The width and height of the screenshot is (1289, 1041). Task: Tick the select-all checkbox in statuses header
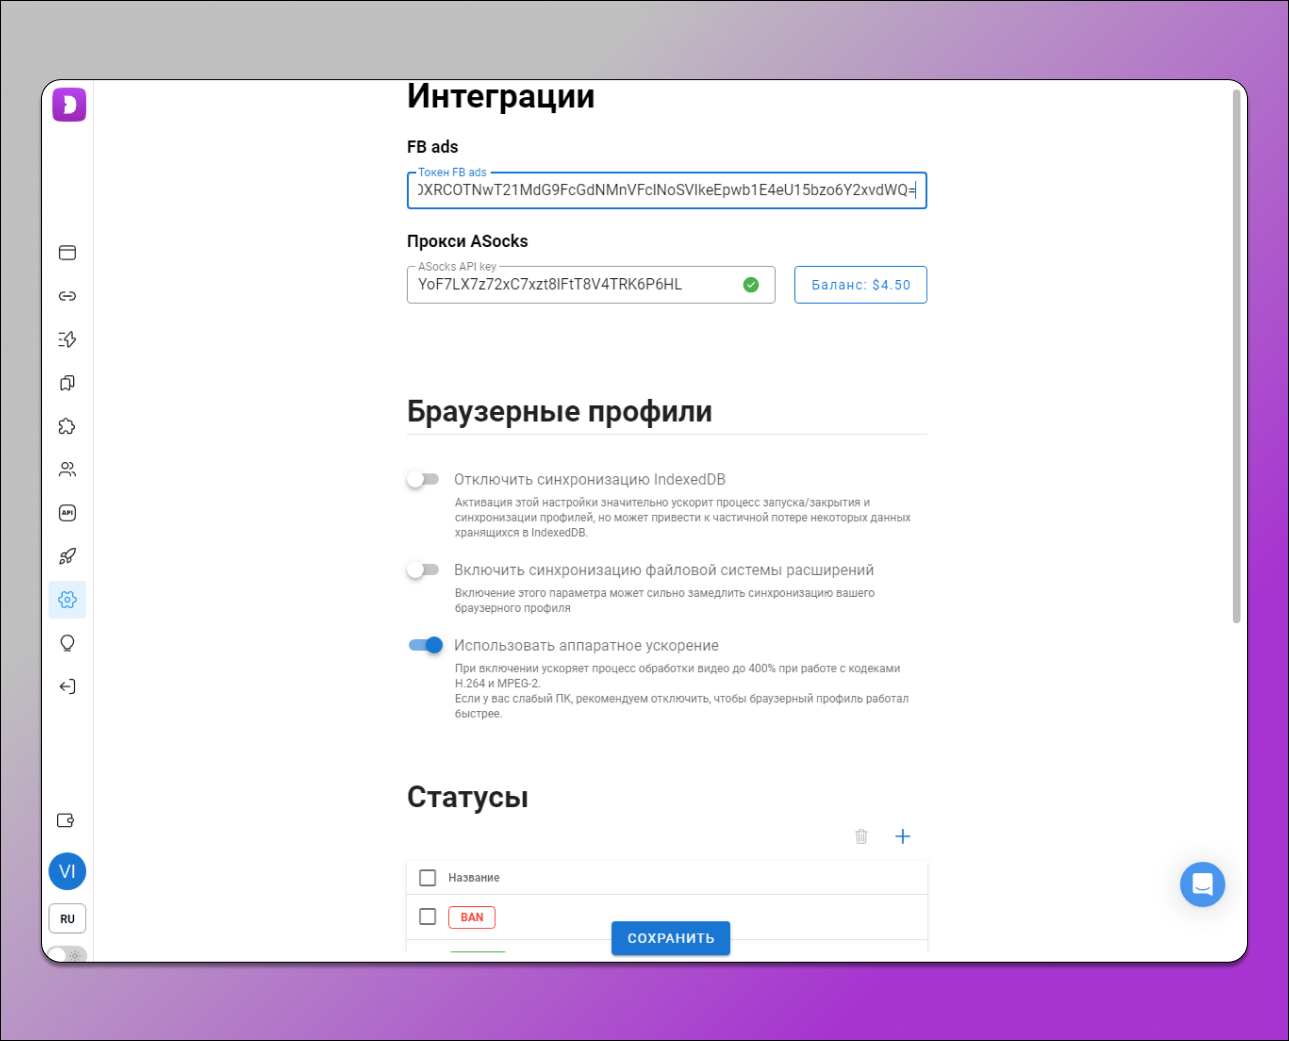(x=428, y=877)
